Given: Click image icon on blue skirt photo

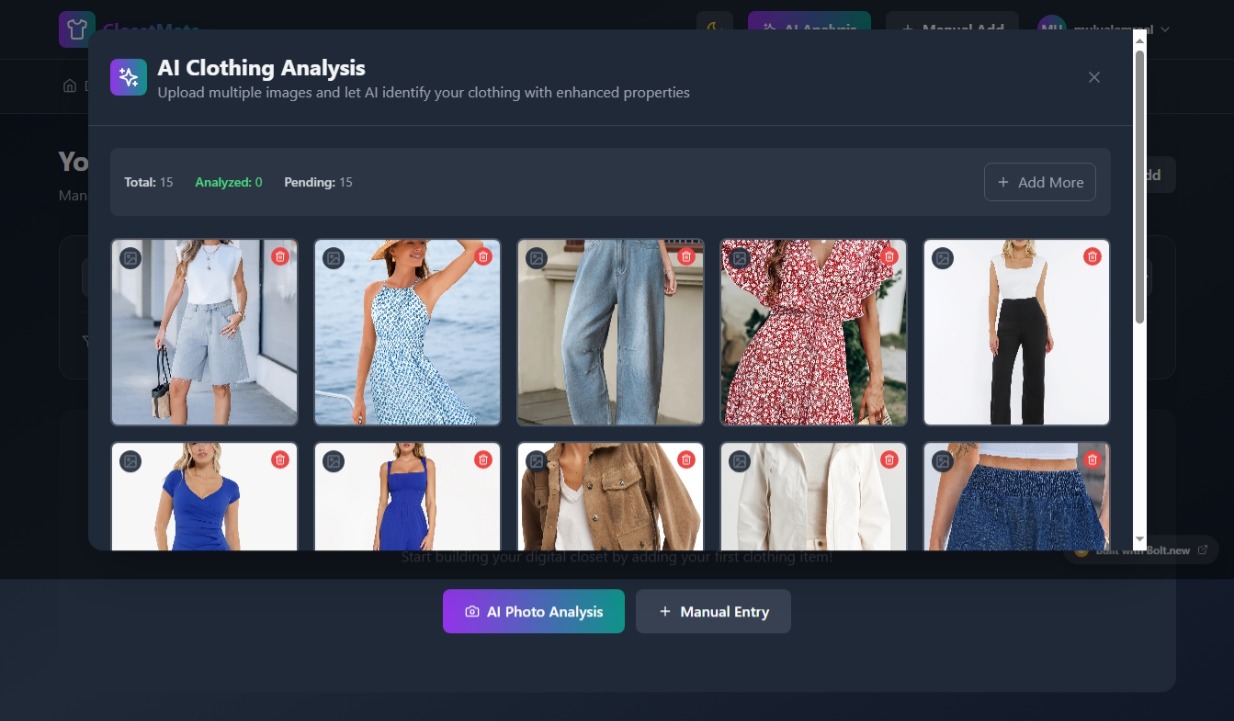Looking at the screenshot, I should (x=942, y=461).
